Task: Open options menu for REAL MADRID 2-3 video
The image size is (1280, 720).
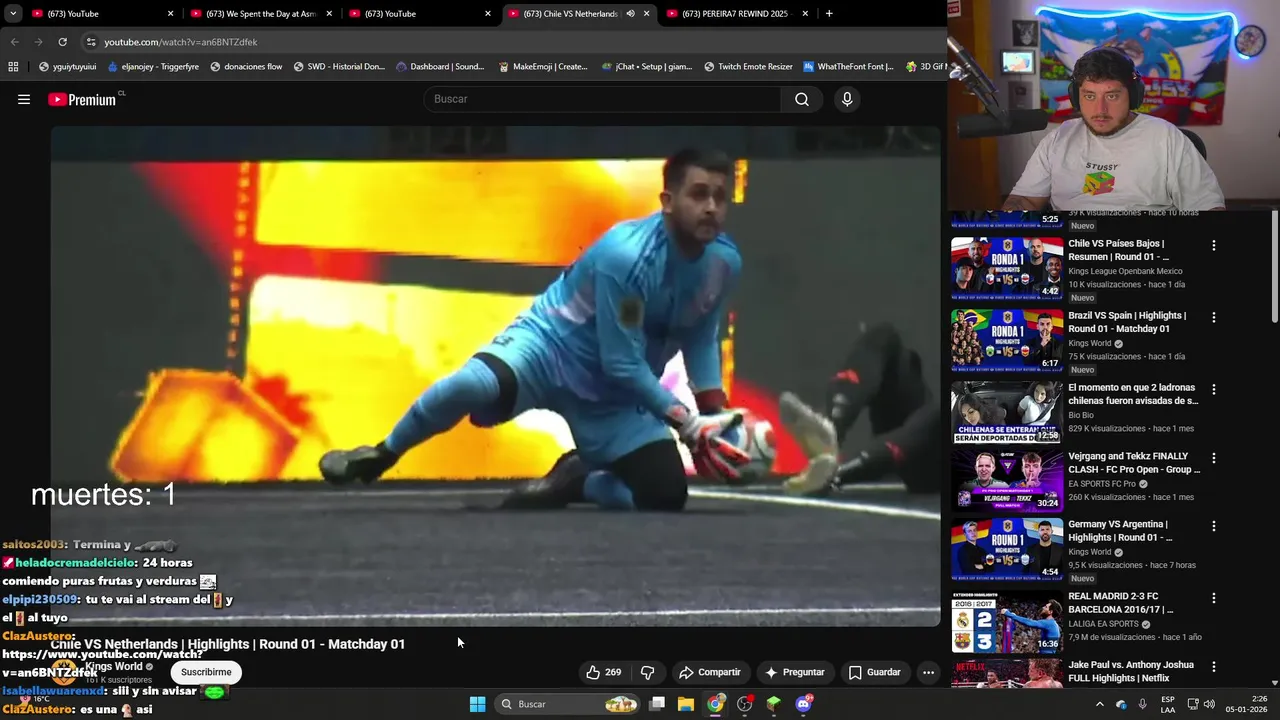Action: [1214, 598]
